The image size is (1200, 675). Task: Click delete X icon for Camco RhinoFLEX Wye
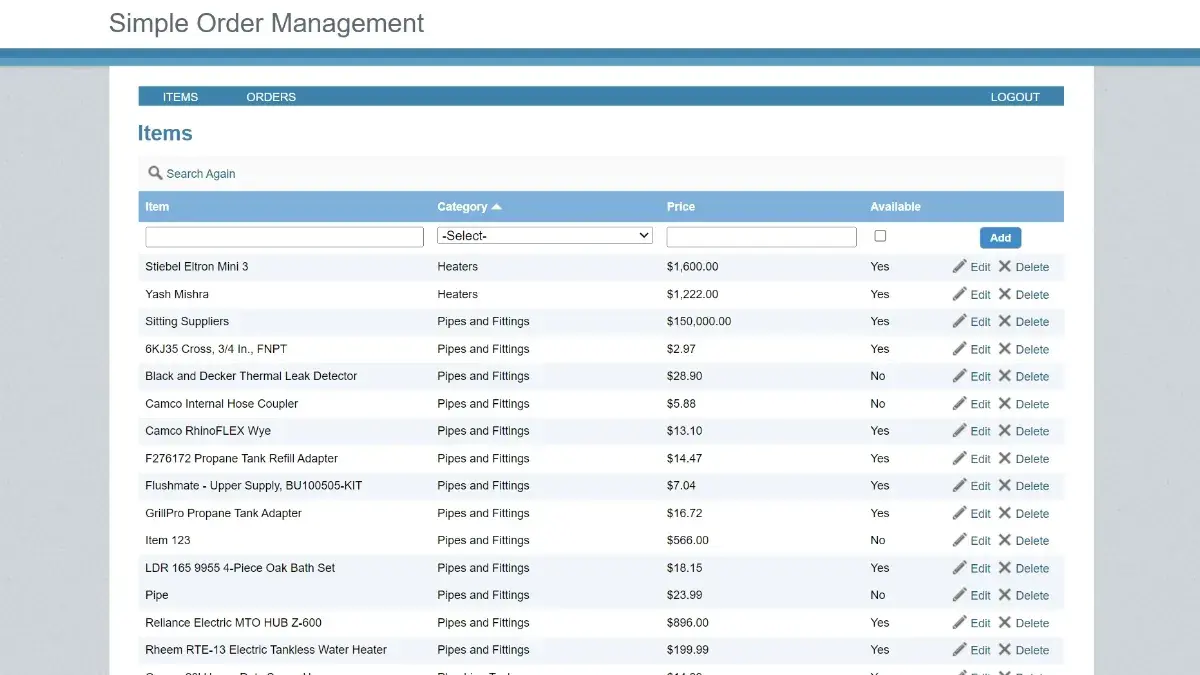[1005, 431]
